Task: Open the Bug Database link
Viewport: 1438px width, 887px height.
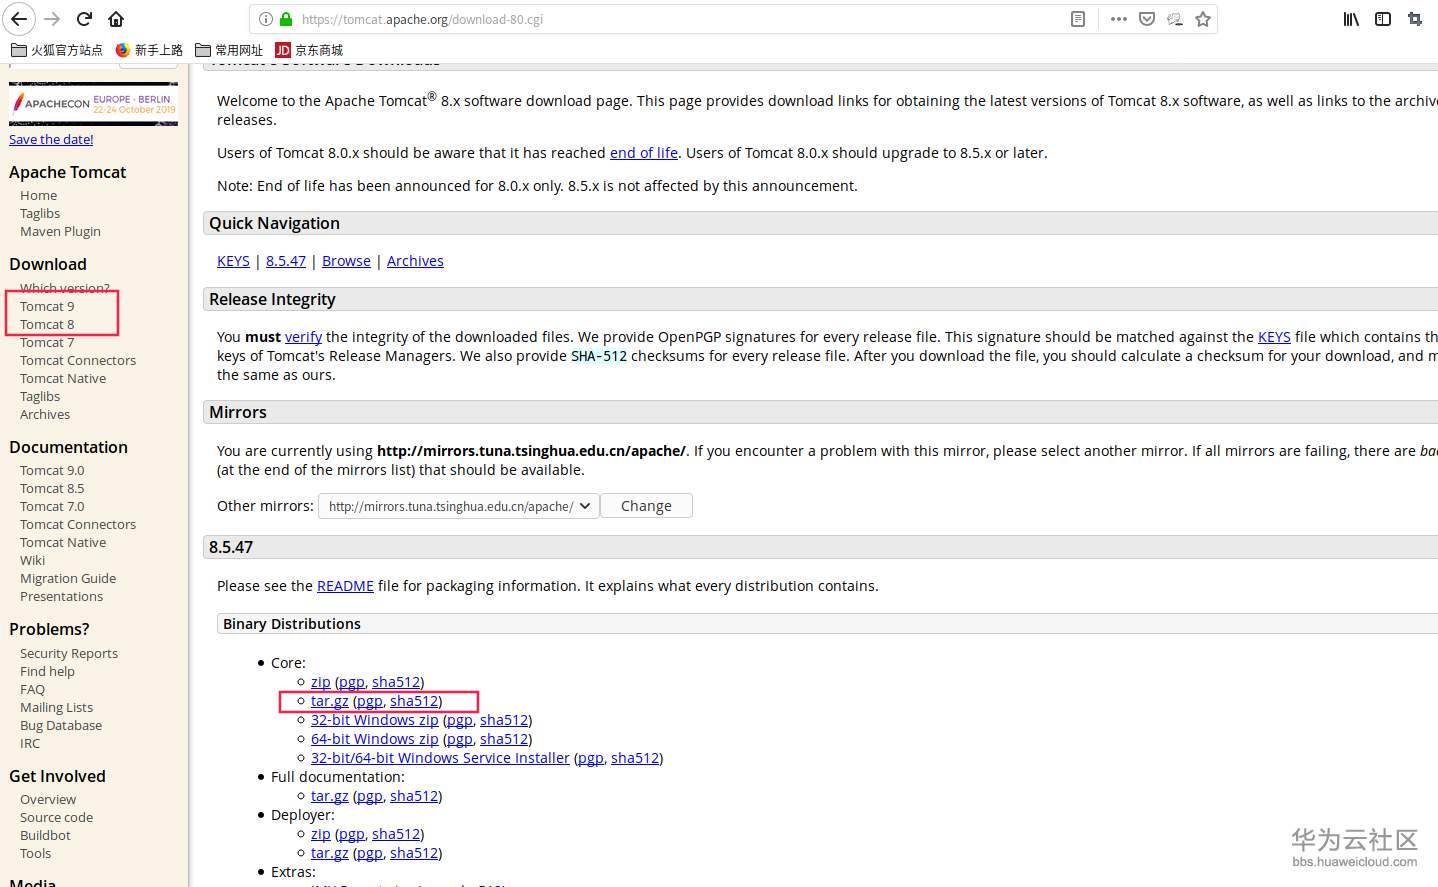Action: pos(61,726)
